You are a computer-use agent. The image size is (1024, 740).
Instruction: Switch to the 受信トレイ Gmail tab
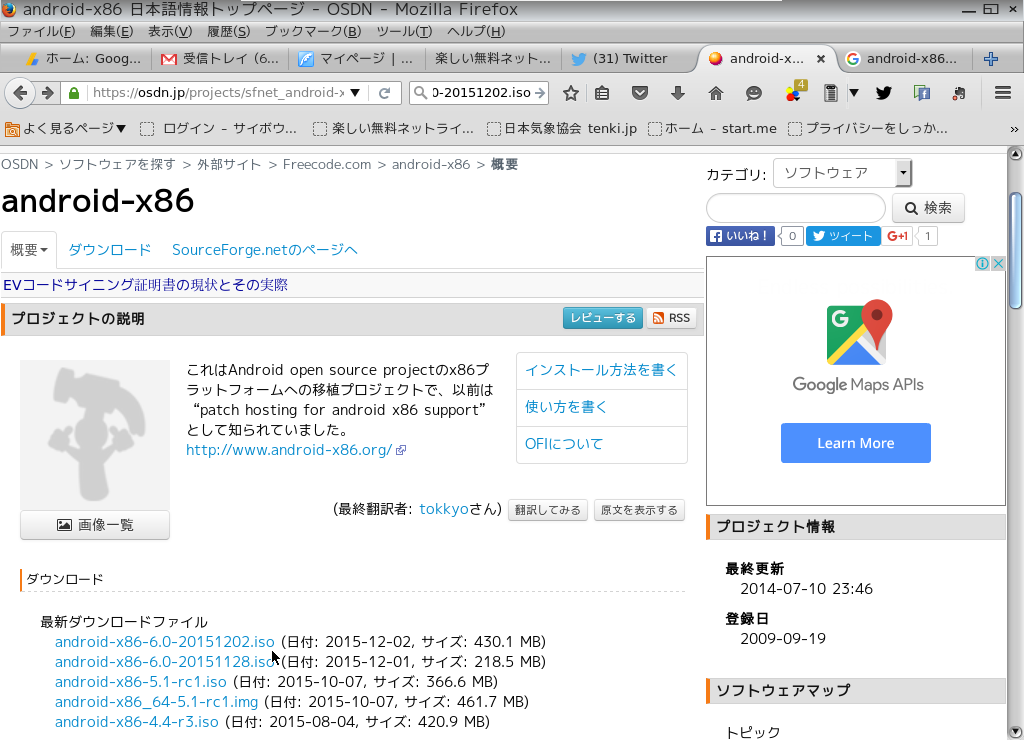click(x=220, y=59)
